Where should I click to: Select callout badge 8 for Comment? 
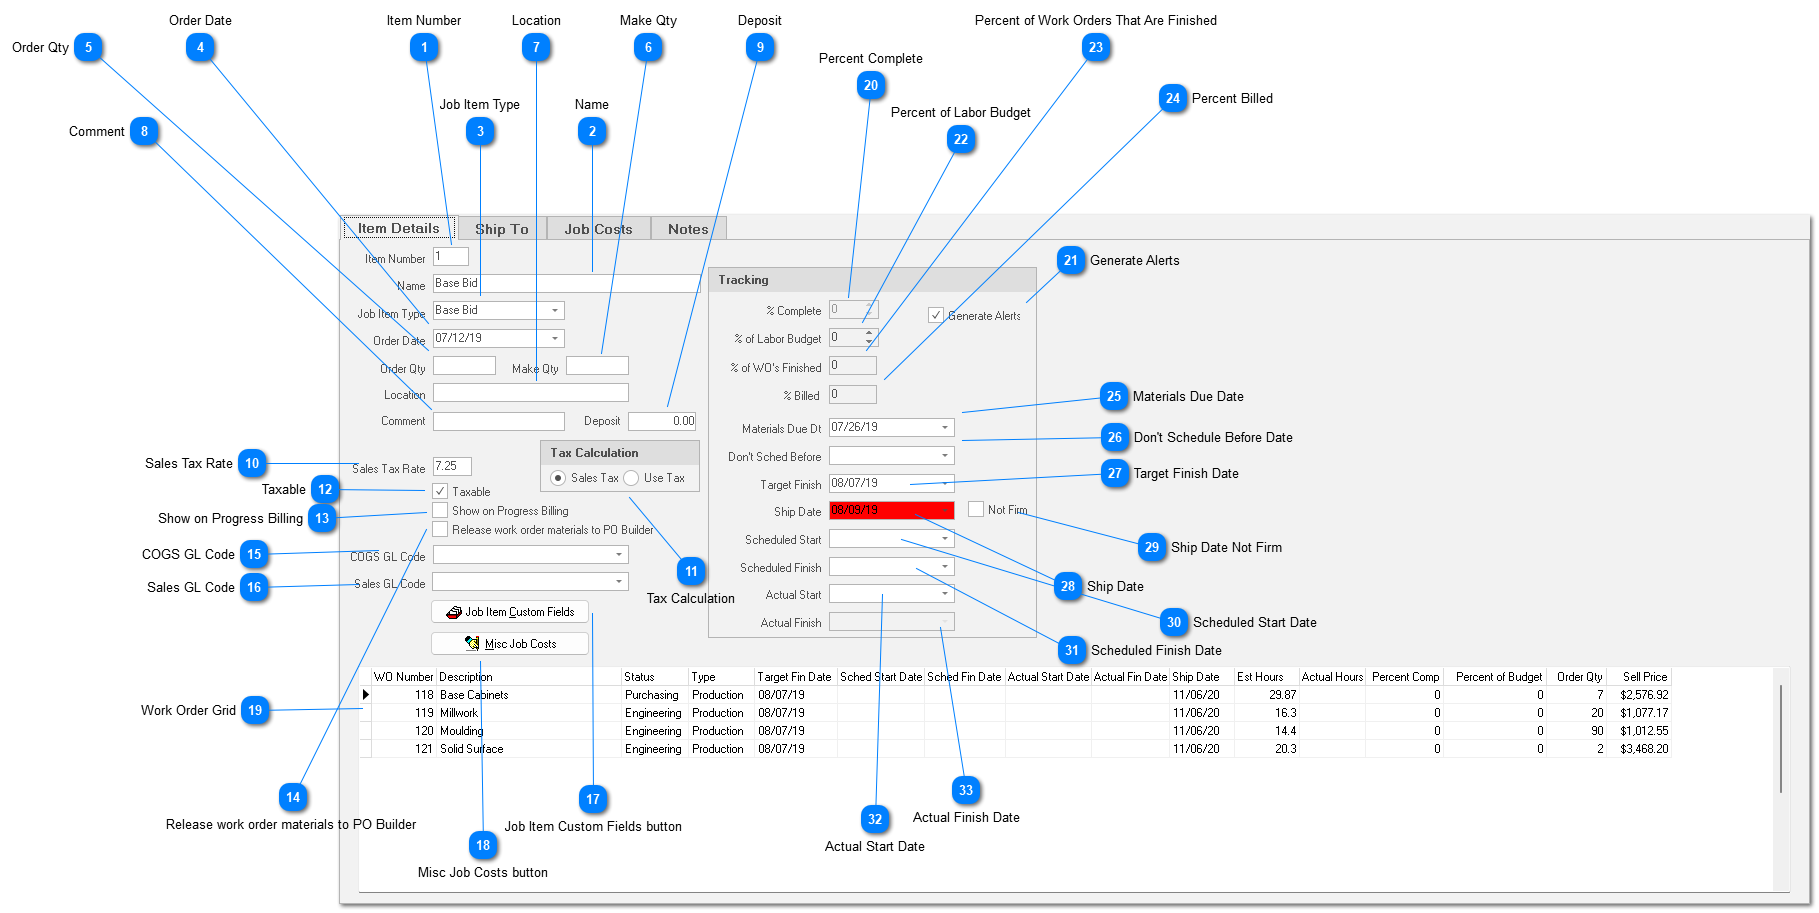pyautogui.click(x=144, y=132)
